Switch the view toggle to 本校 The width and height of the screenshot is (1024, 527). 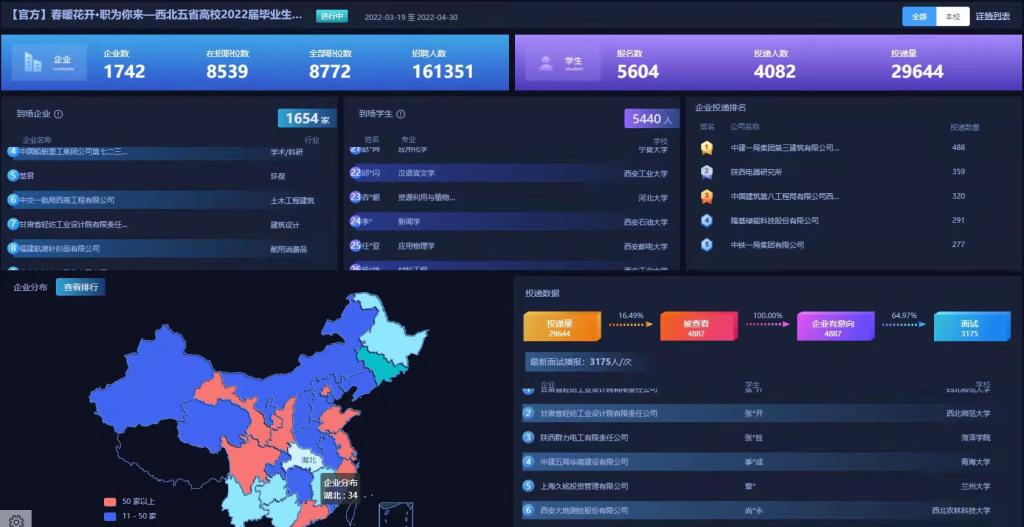(x=951, y=17)
